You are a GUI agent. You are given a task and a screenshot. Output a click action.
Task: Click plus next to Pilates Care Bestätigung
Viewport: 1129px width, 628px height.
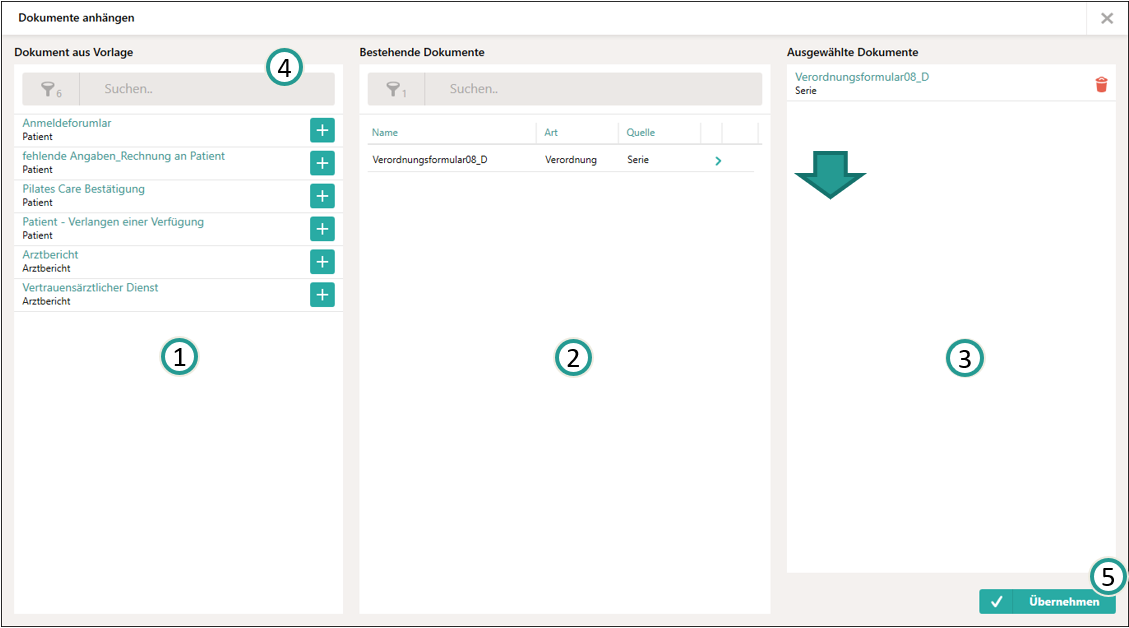[322, 196]
